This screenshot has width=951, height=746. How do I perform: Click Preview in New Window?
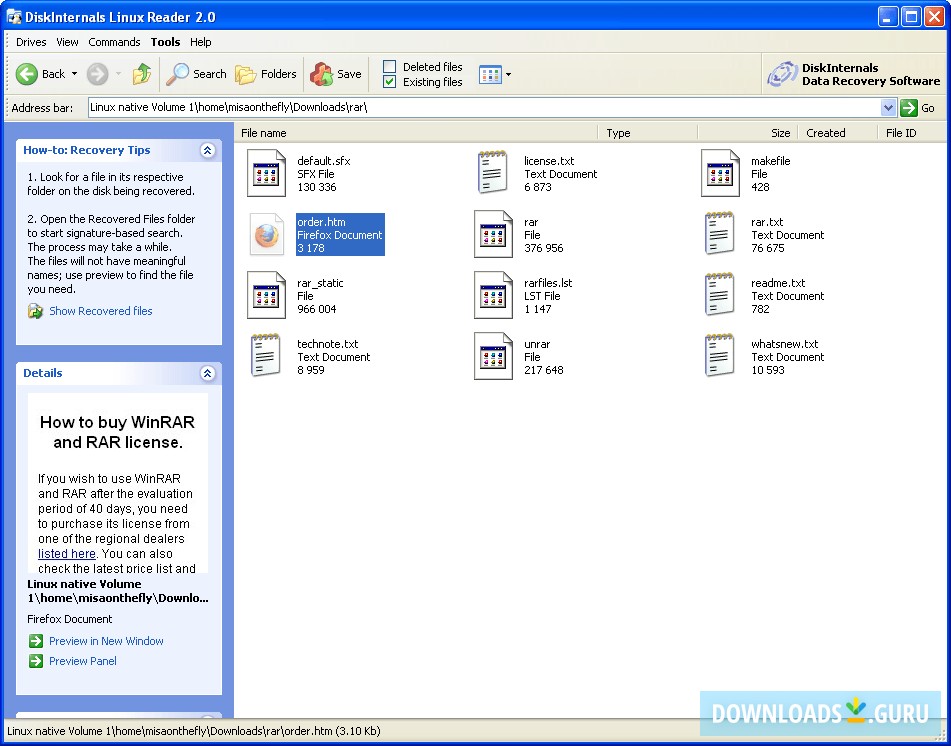(106, 641)
